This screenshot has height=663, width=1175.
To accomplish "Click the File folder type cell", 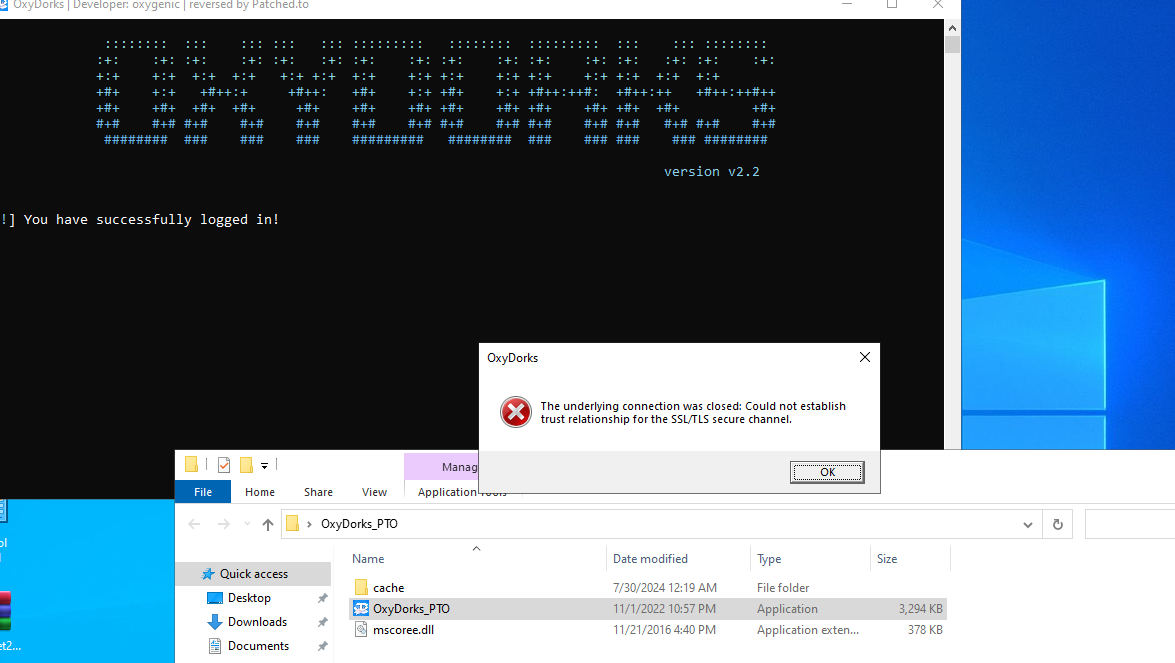I will (x=782, y=588).
